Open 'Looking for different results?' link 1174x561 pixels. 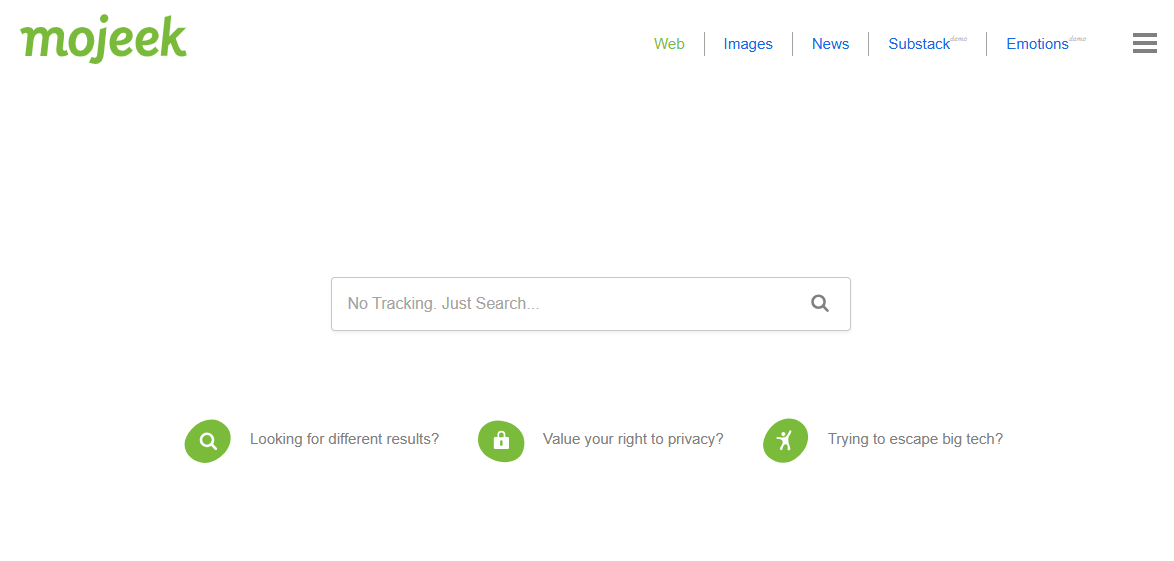[344, 439]
